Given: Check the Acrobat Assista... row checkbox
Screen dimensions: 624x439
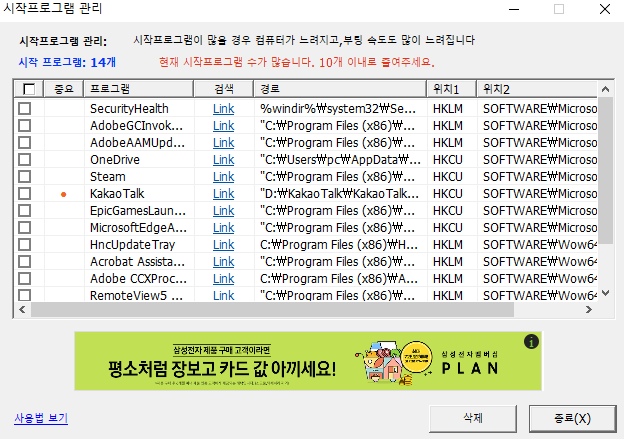Looking at the screenshot, I should (x=25, y=262).
